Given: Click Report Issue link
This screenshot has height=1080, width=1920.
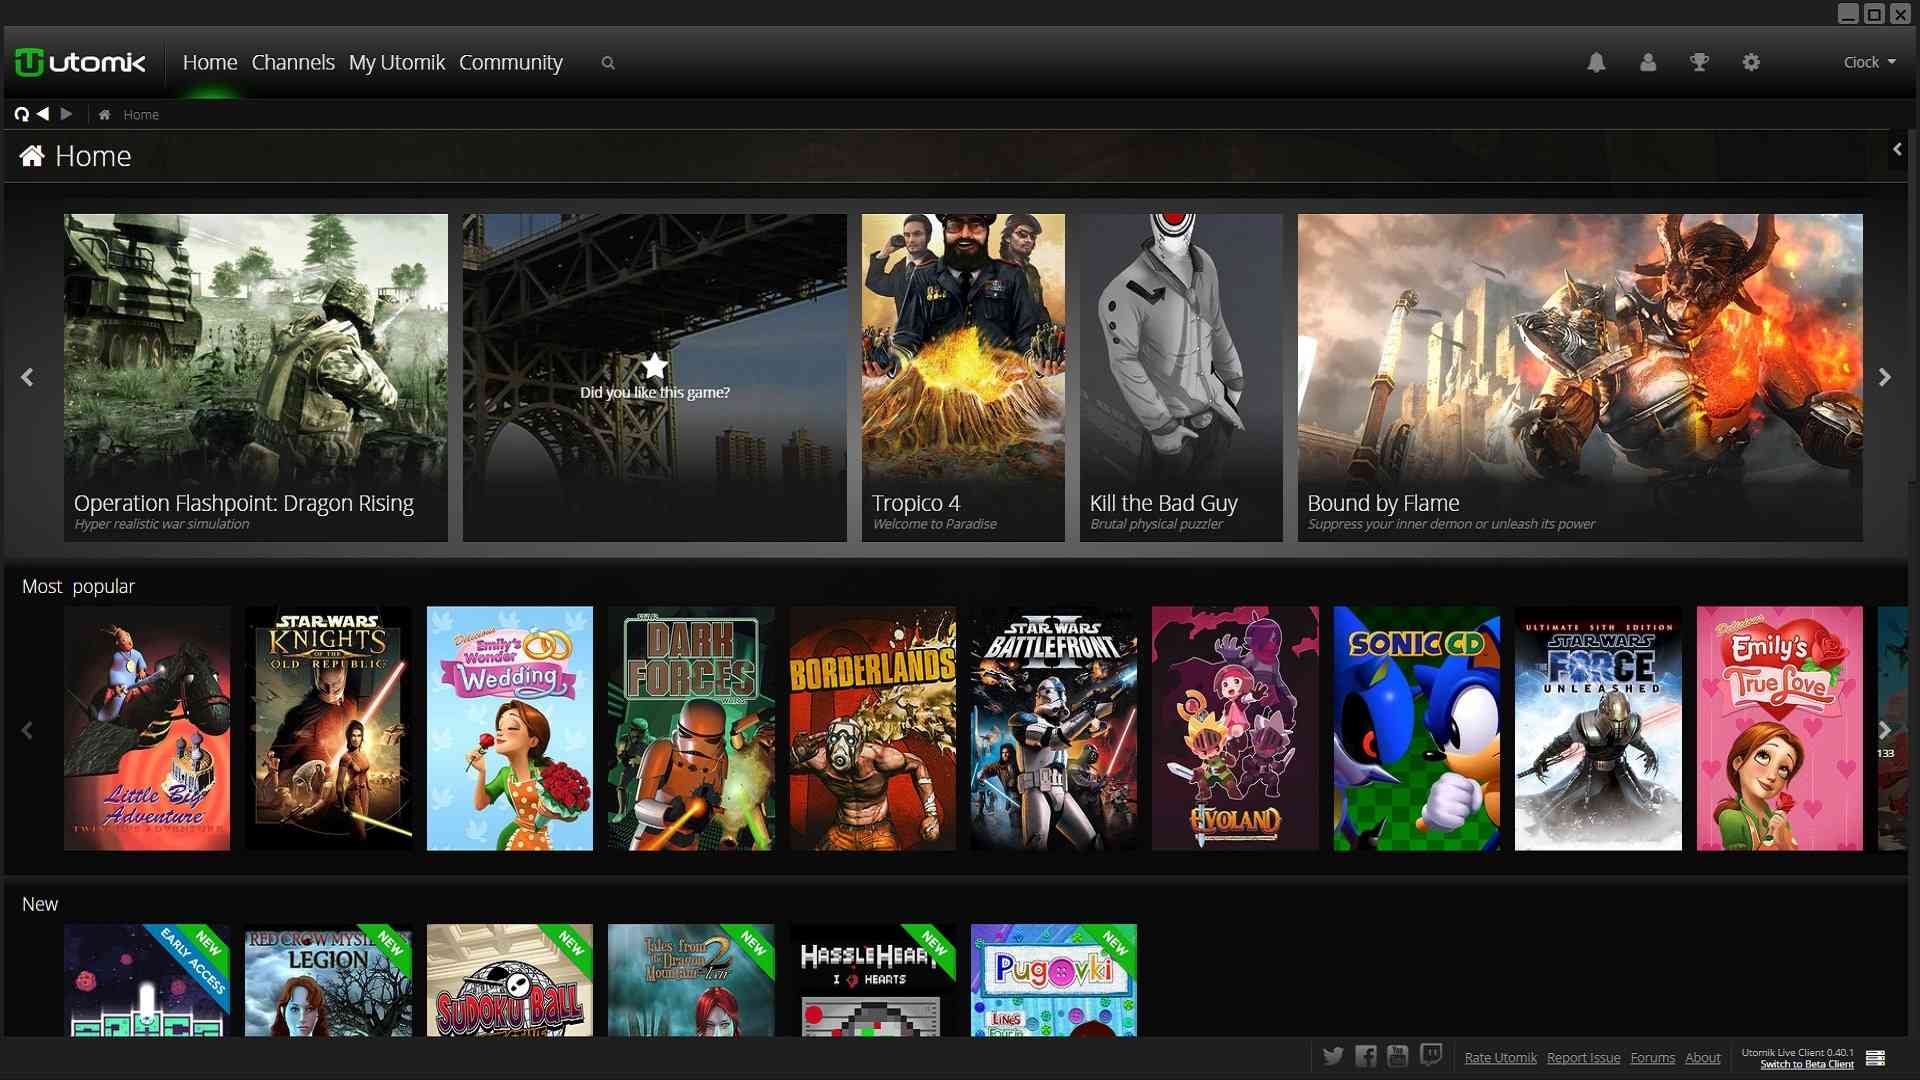Looking at the screenshot, I should tap(1583, 1058).
